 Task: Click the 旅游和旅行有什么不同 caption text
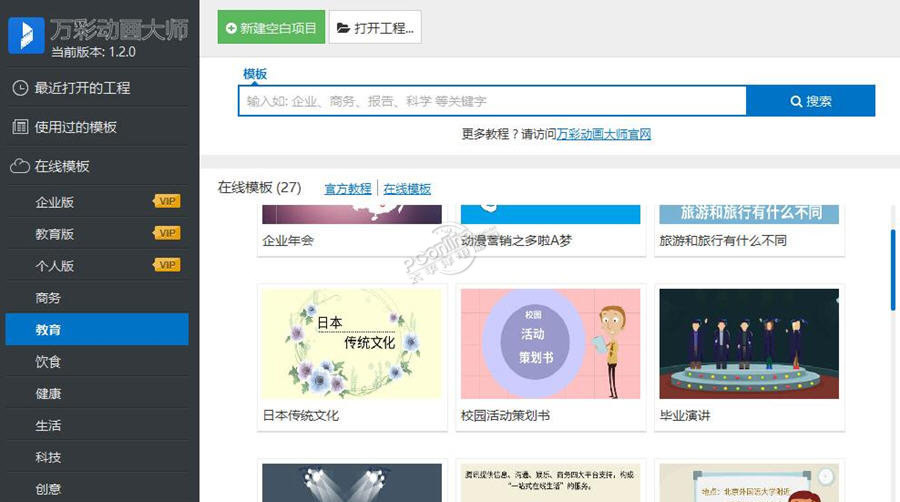click(723, 240)
